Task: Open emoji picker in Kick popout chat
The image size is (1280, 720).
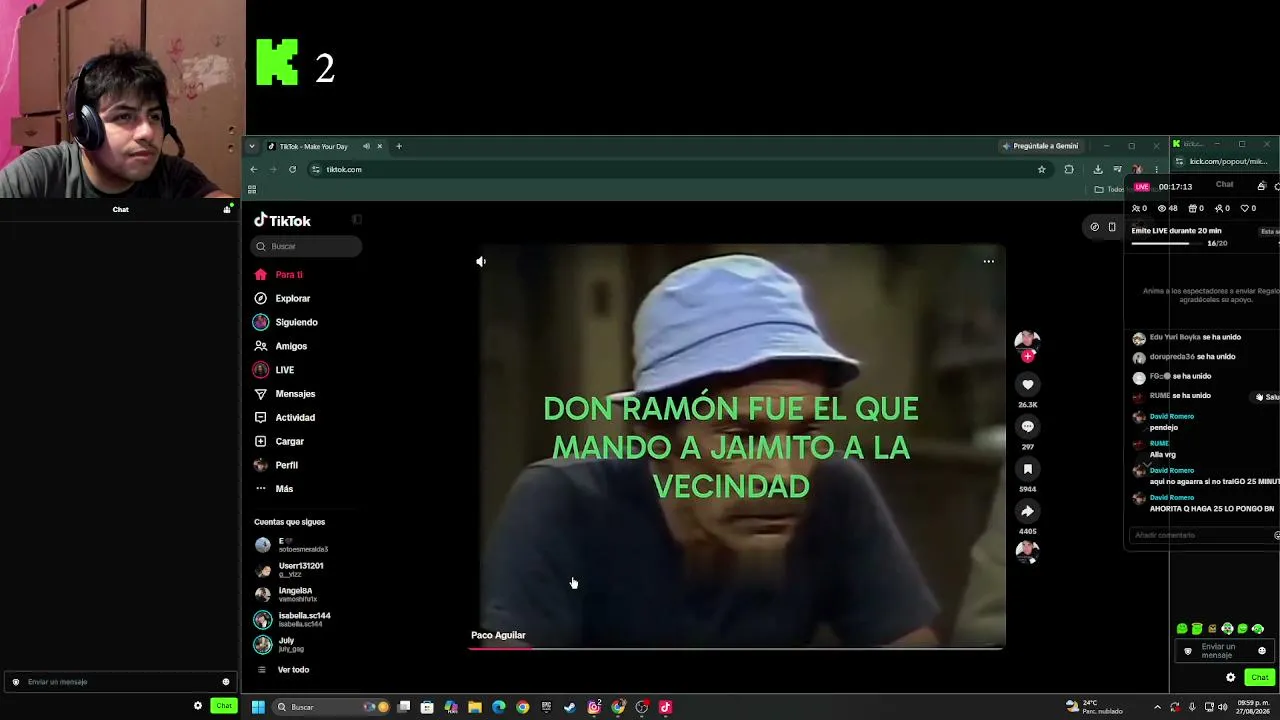Action: 1262,651
